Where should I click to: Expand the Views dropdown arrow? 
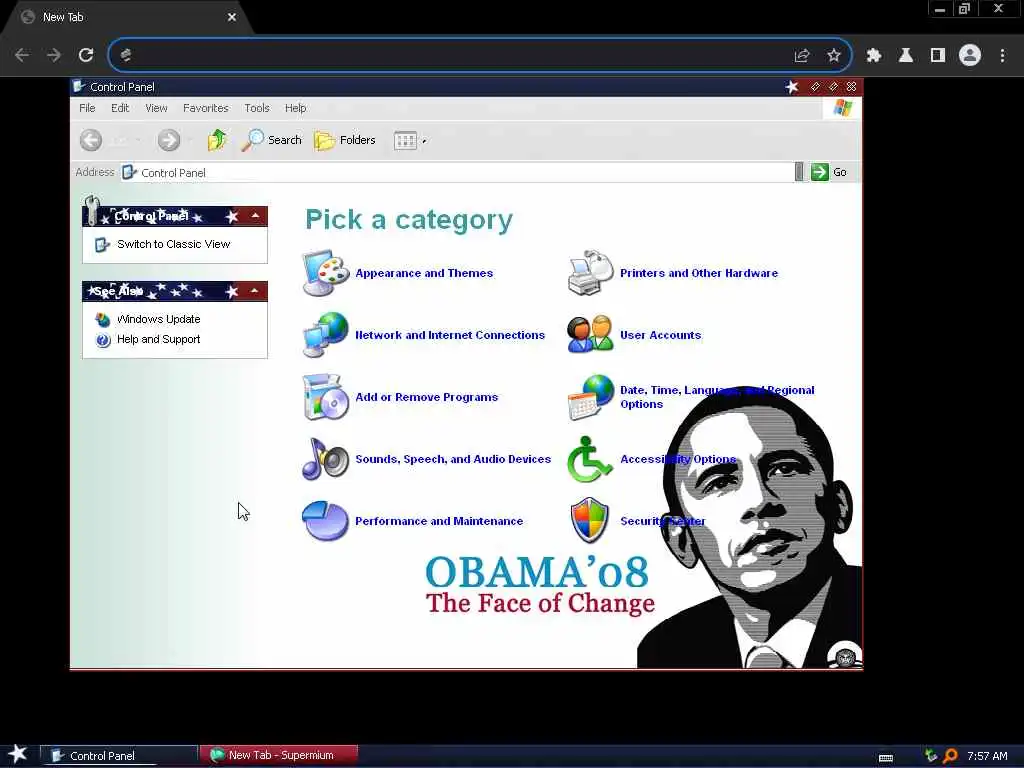(x=424, y=141)
